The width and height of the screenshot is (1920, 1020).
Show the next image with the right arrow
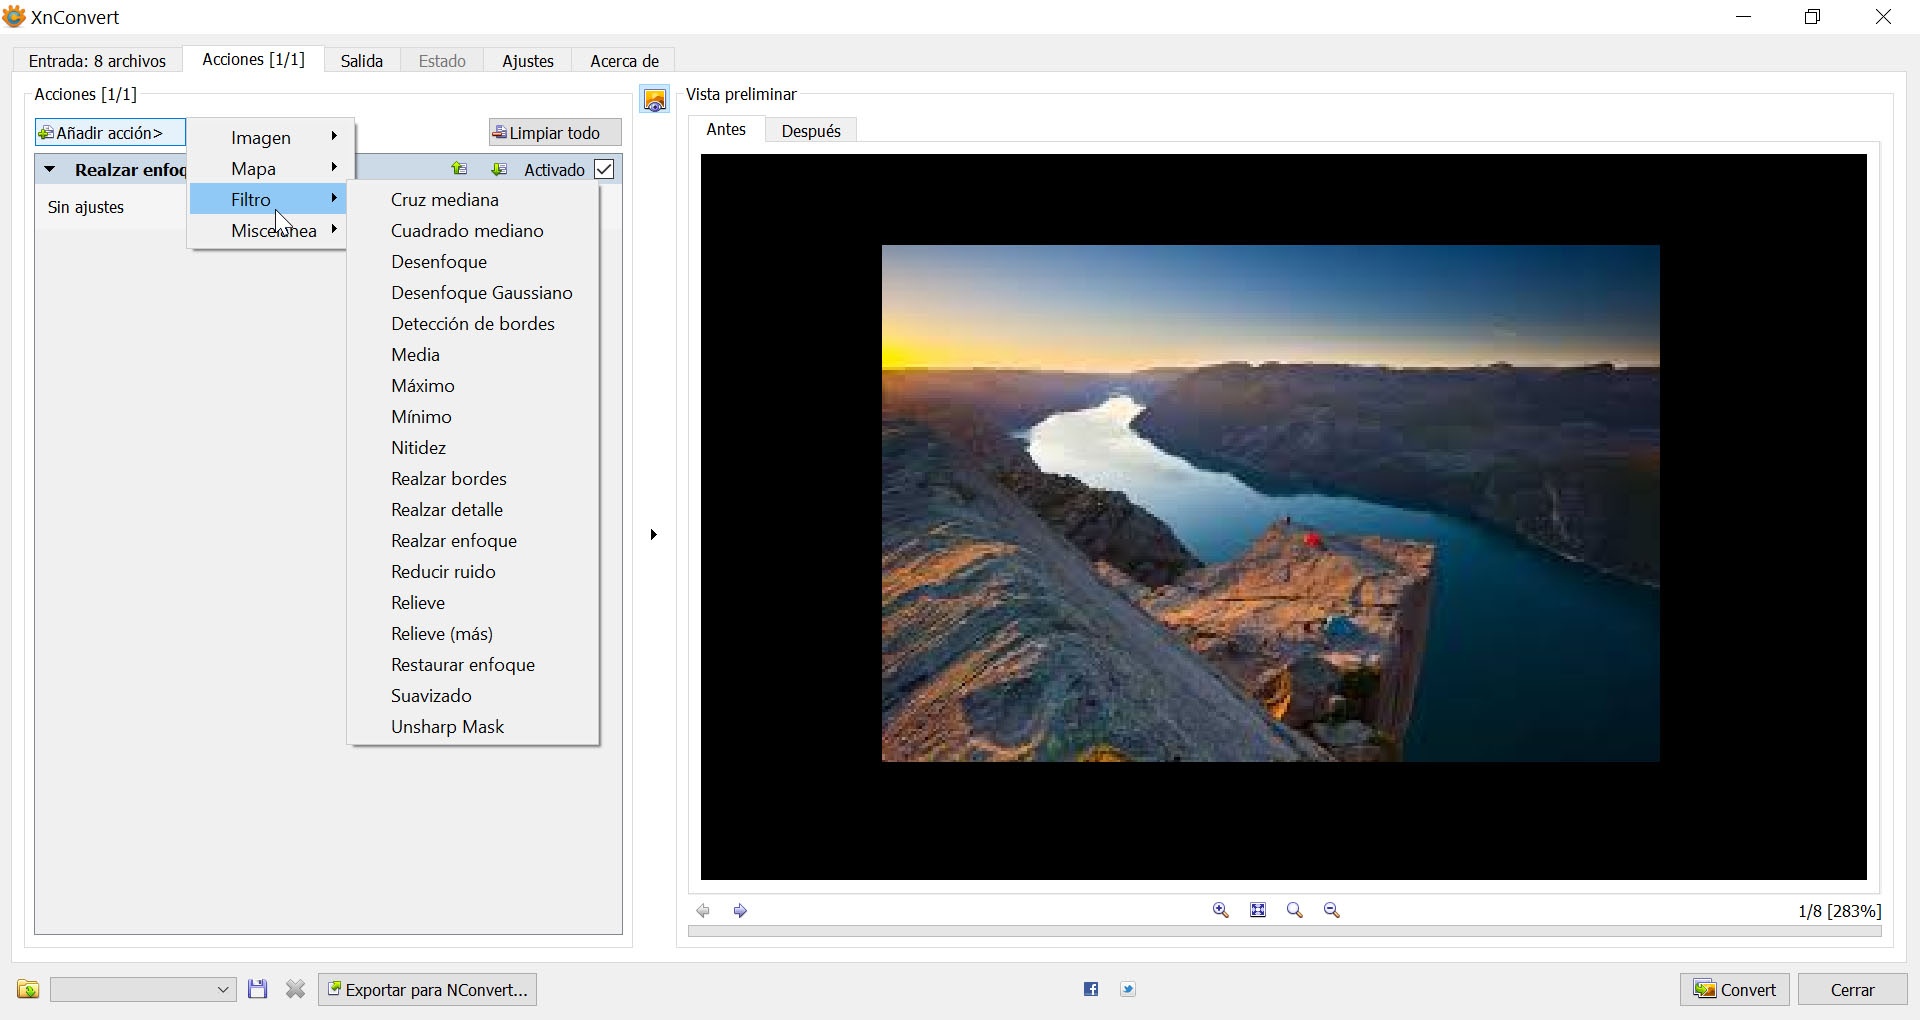pos(740,911)
